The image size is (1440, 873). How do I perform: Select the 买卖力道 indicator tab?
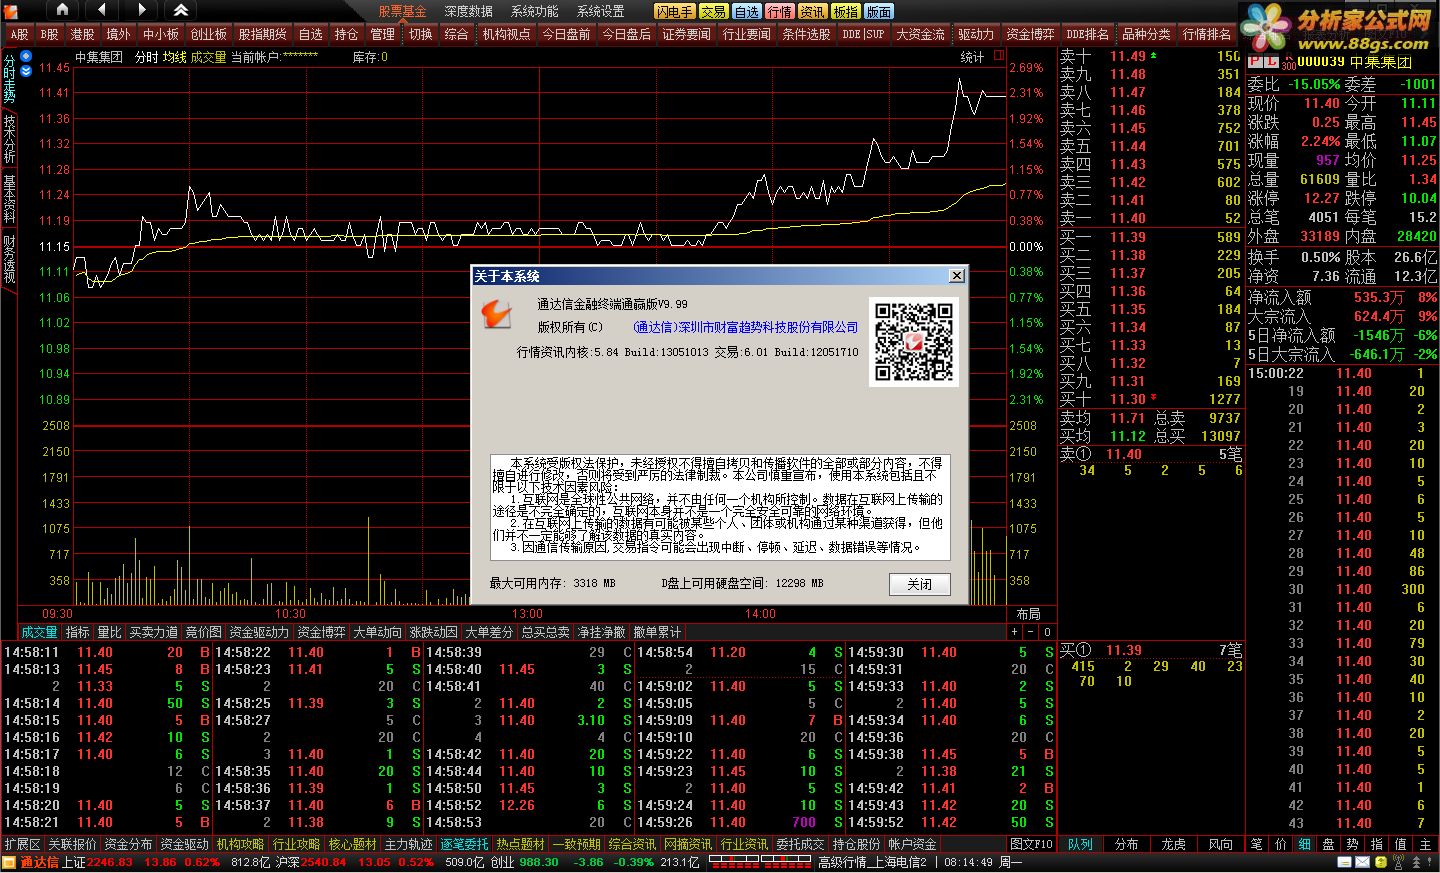153,632
